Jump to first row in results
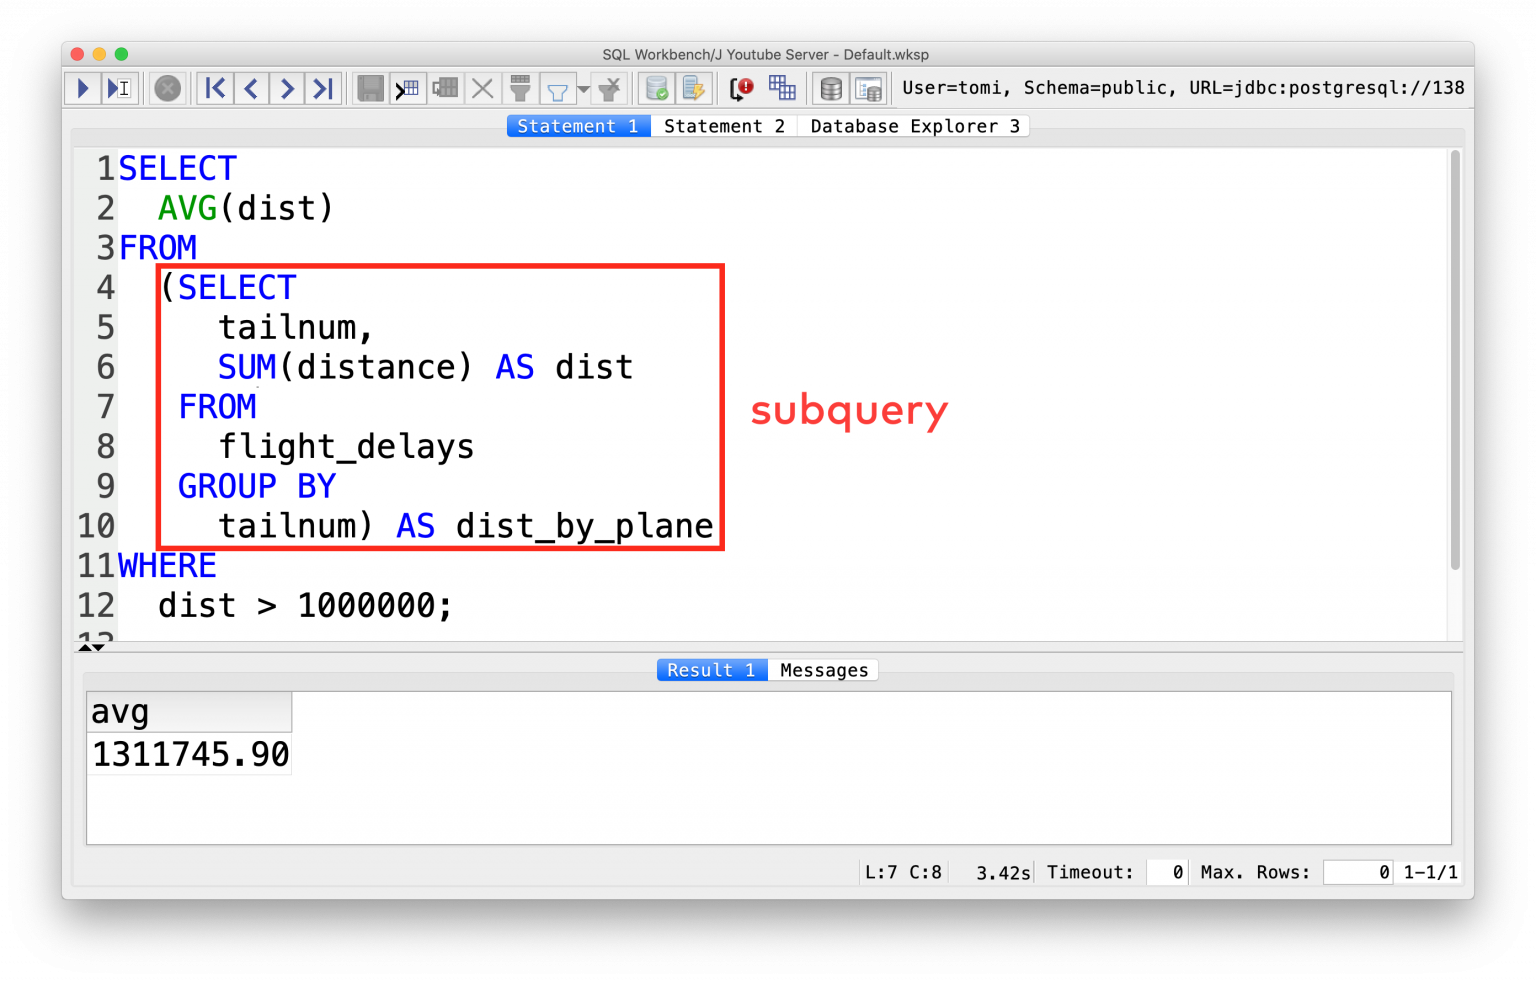 [x=215, y=88]
